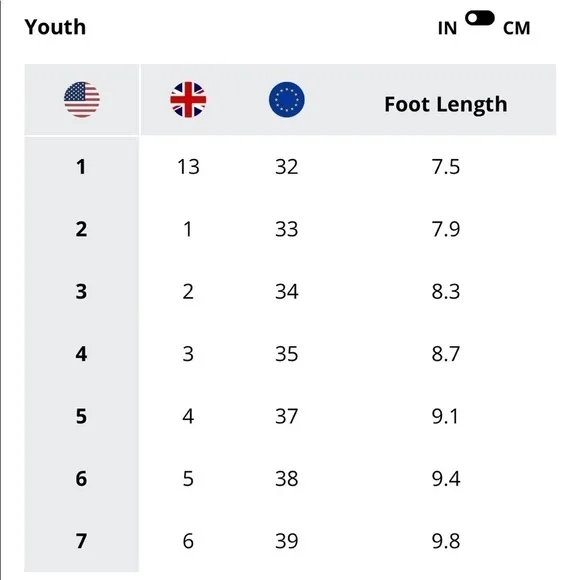This screenshot has height=580, width=580.
Task: Select US size 7 row
Action: (290, 541)
